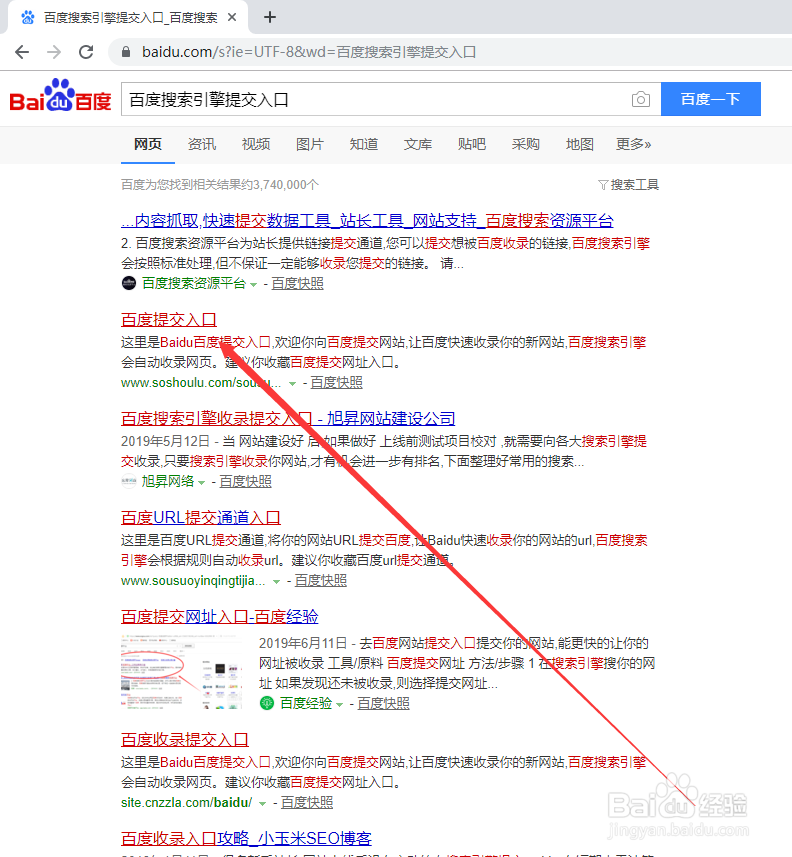
Task: Open 搜索工具 search tools
Action: [x=634, y=185]
